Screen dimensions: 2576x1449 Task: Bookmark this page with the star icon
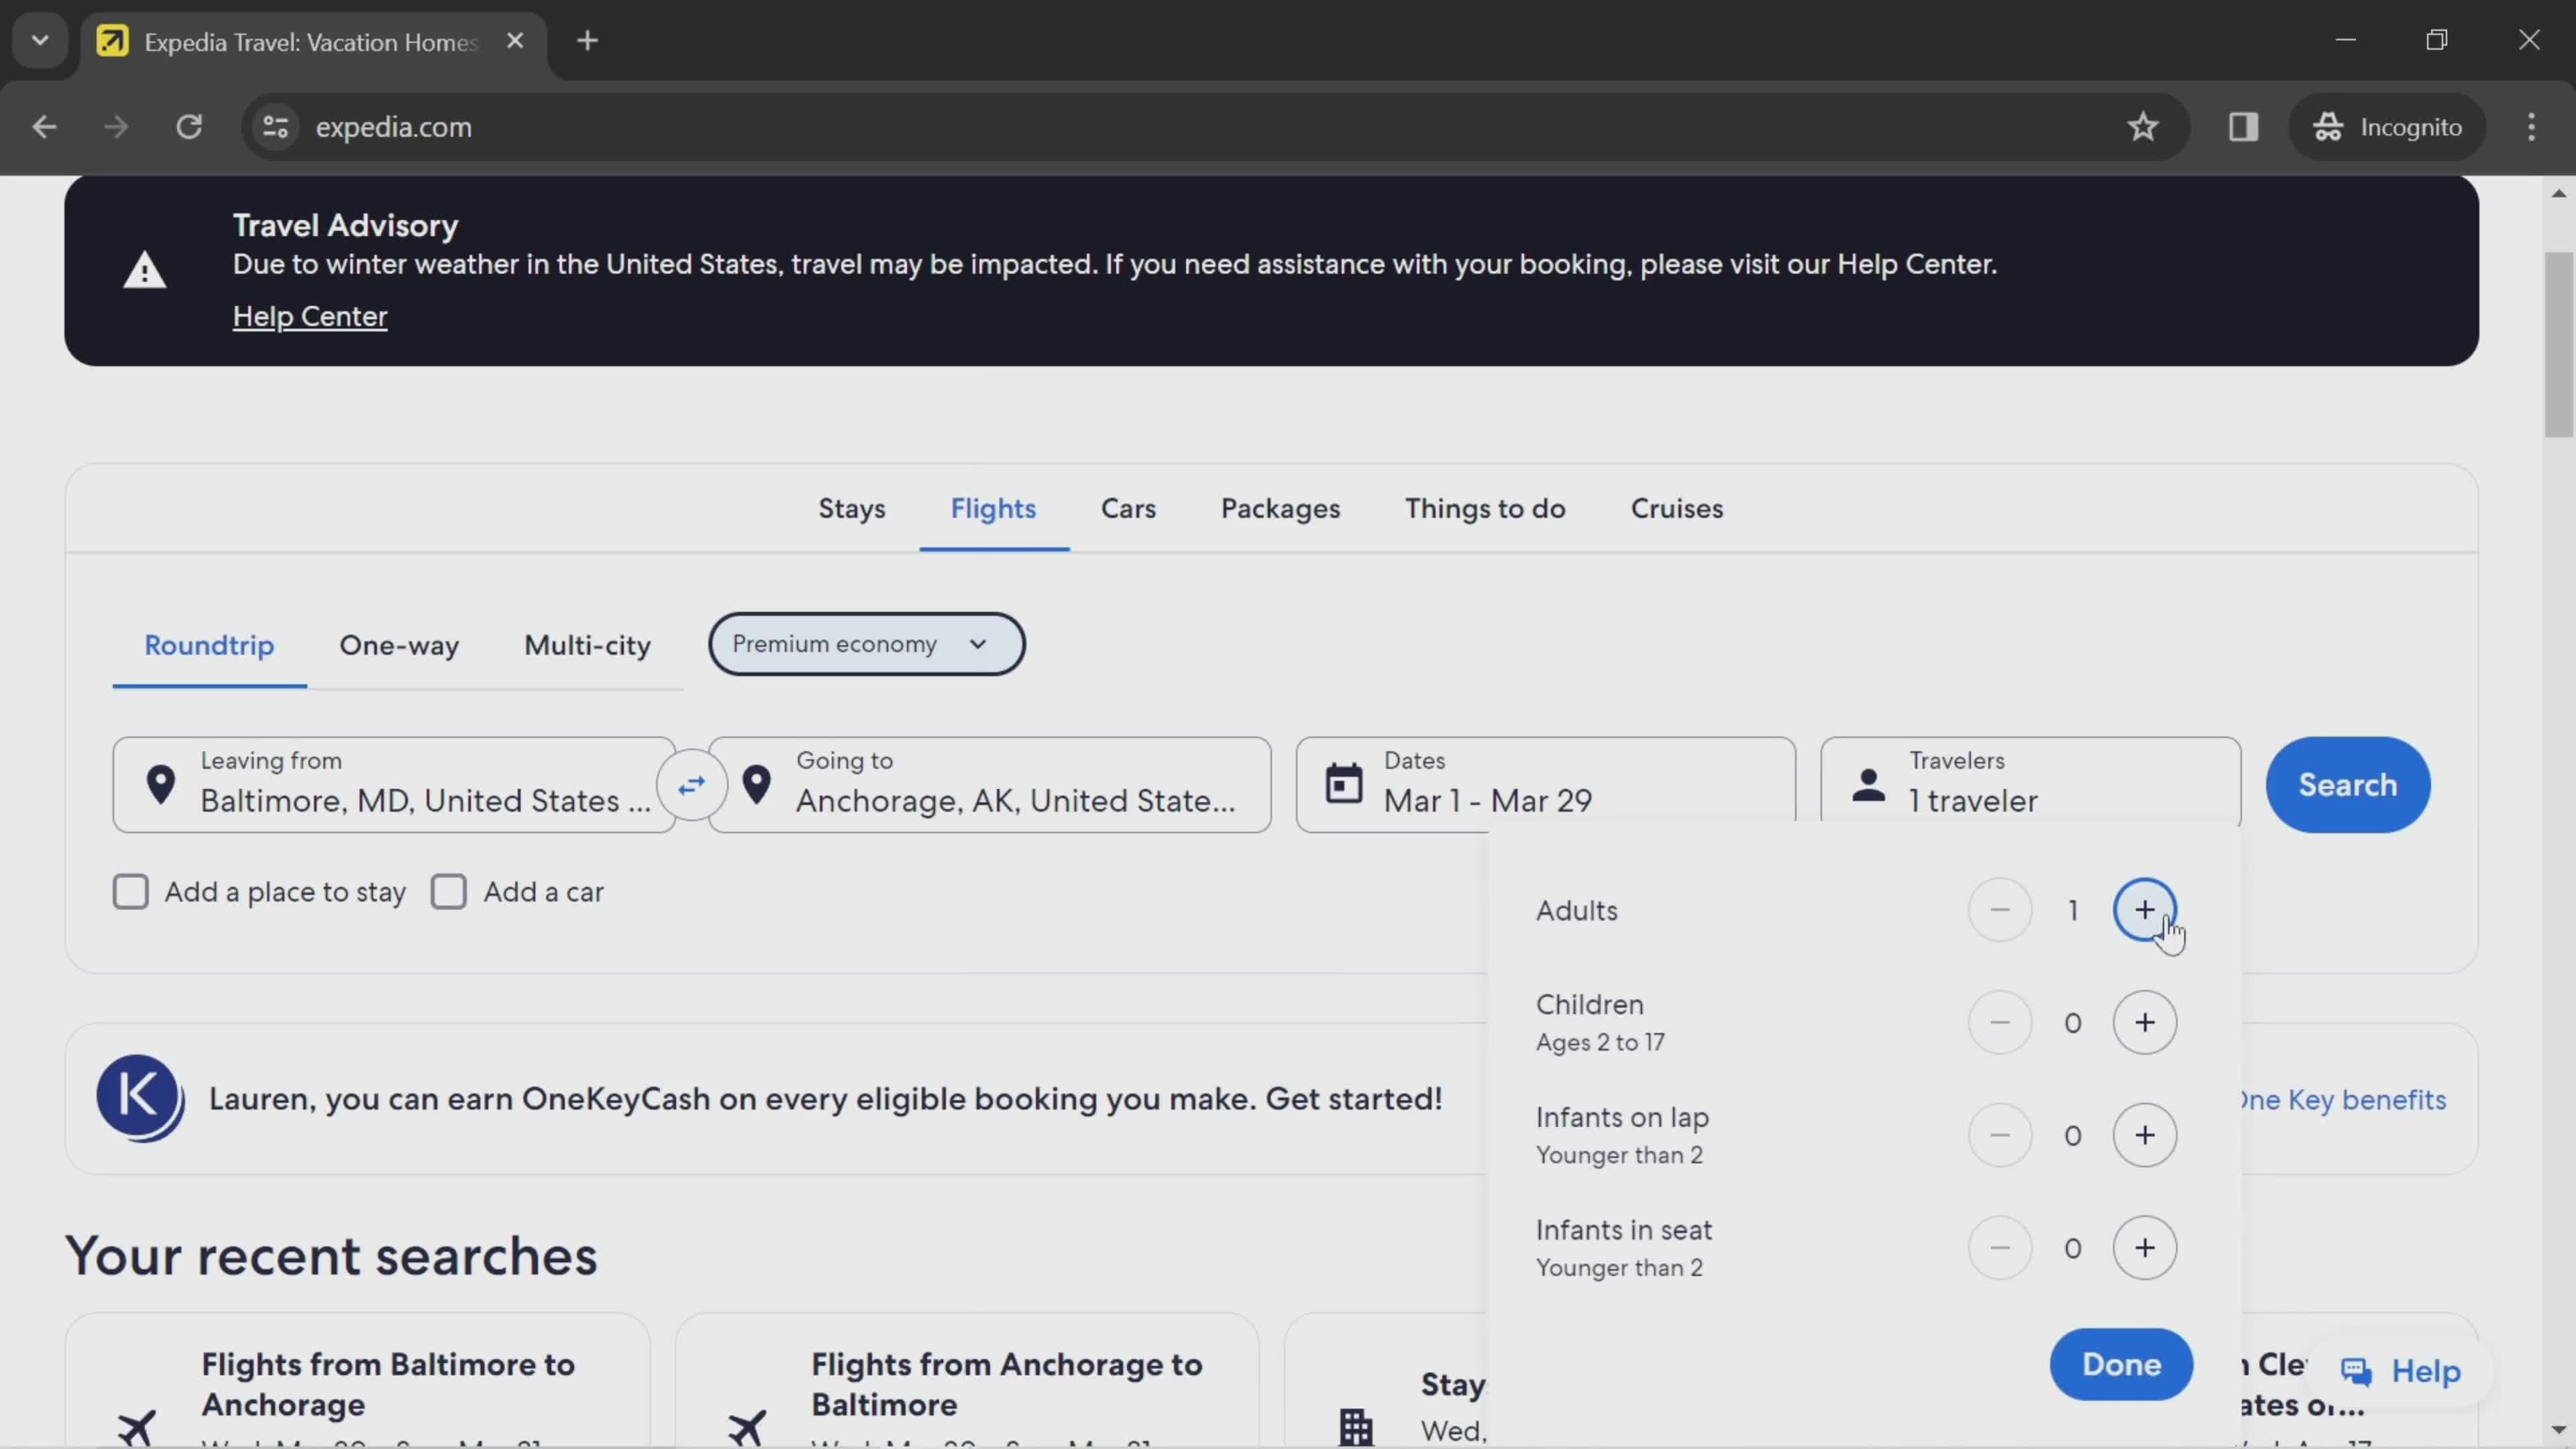[x=2142, y=127]
